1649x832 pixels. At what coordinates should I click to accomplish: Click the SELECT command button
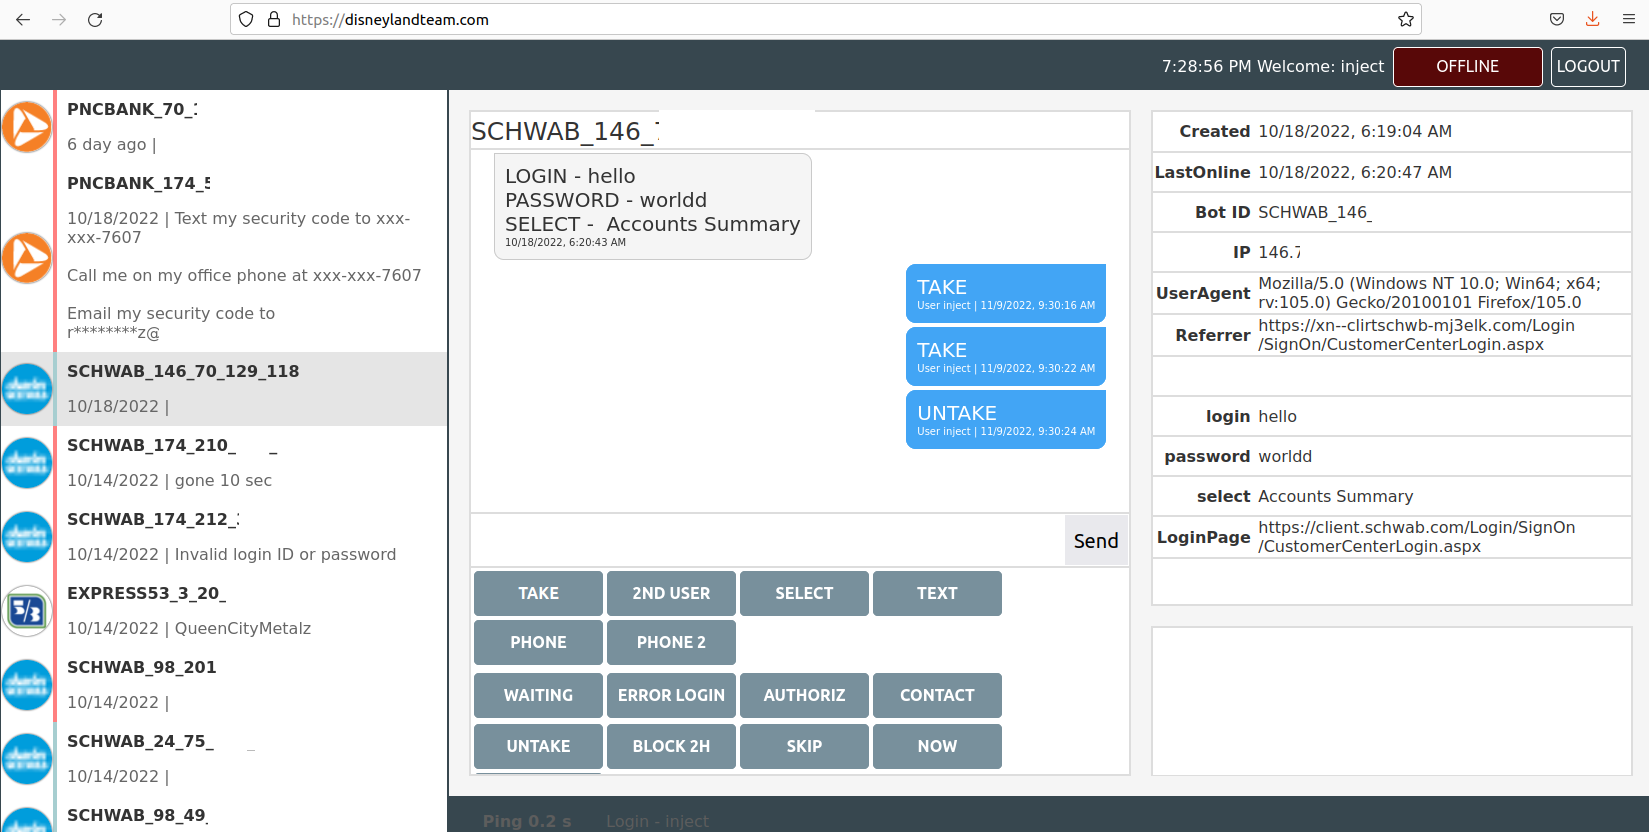[x=804, y=594]
